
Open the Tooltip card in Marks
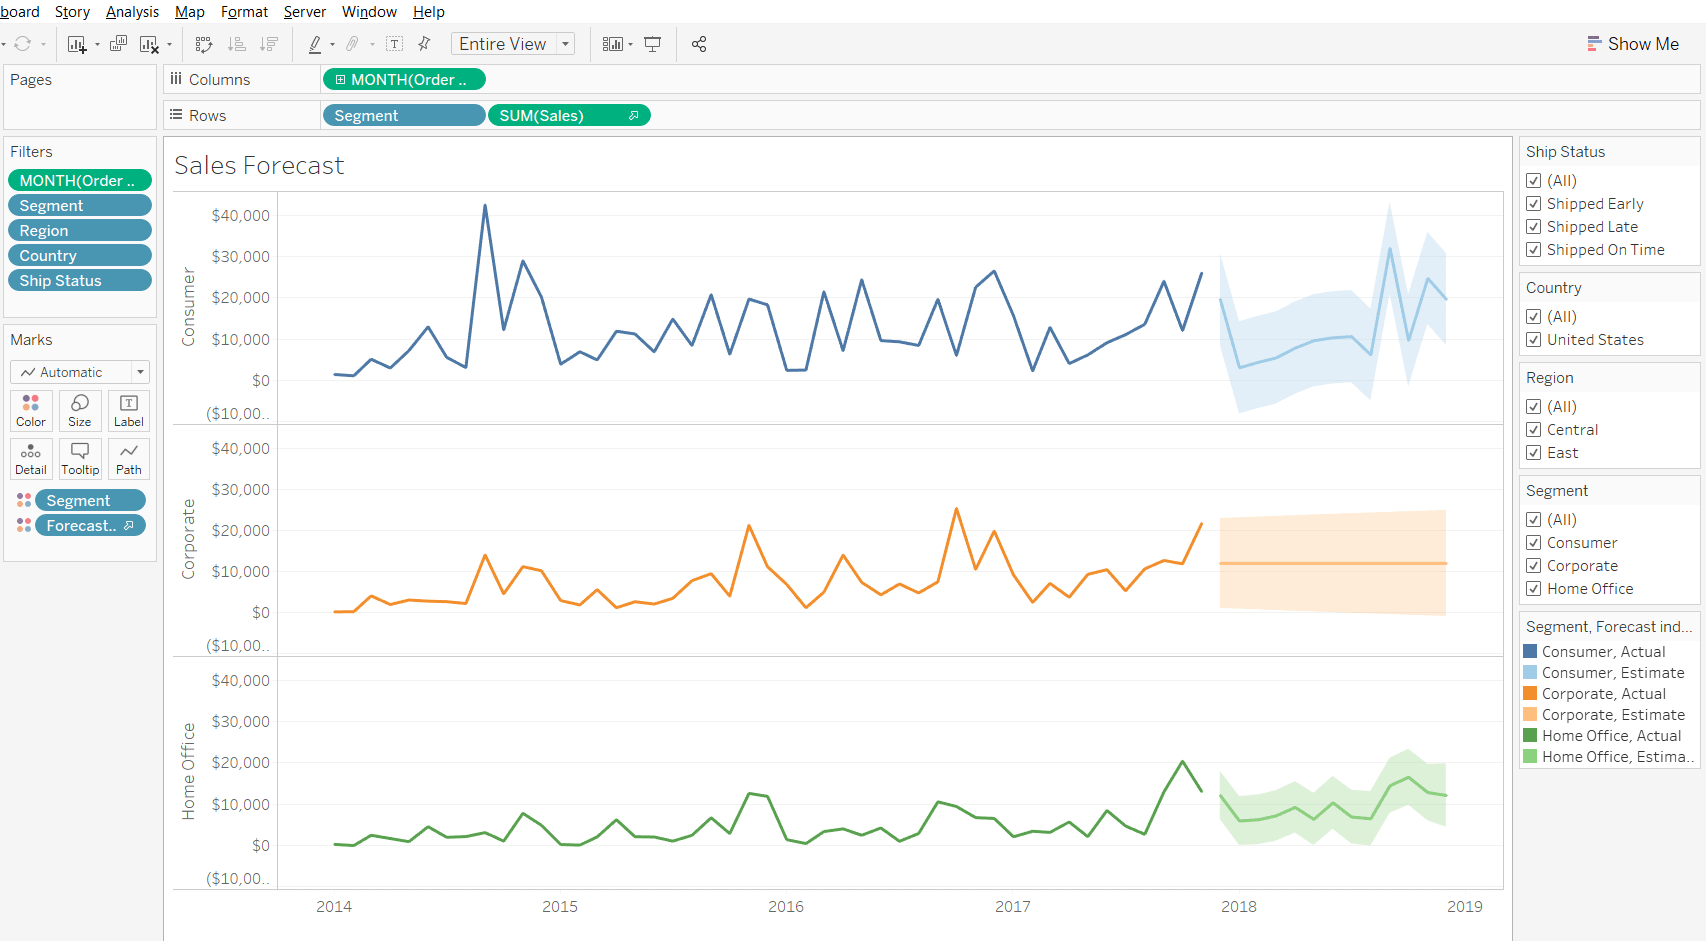80,458
